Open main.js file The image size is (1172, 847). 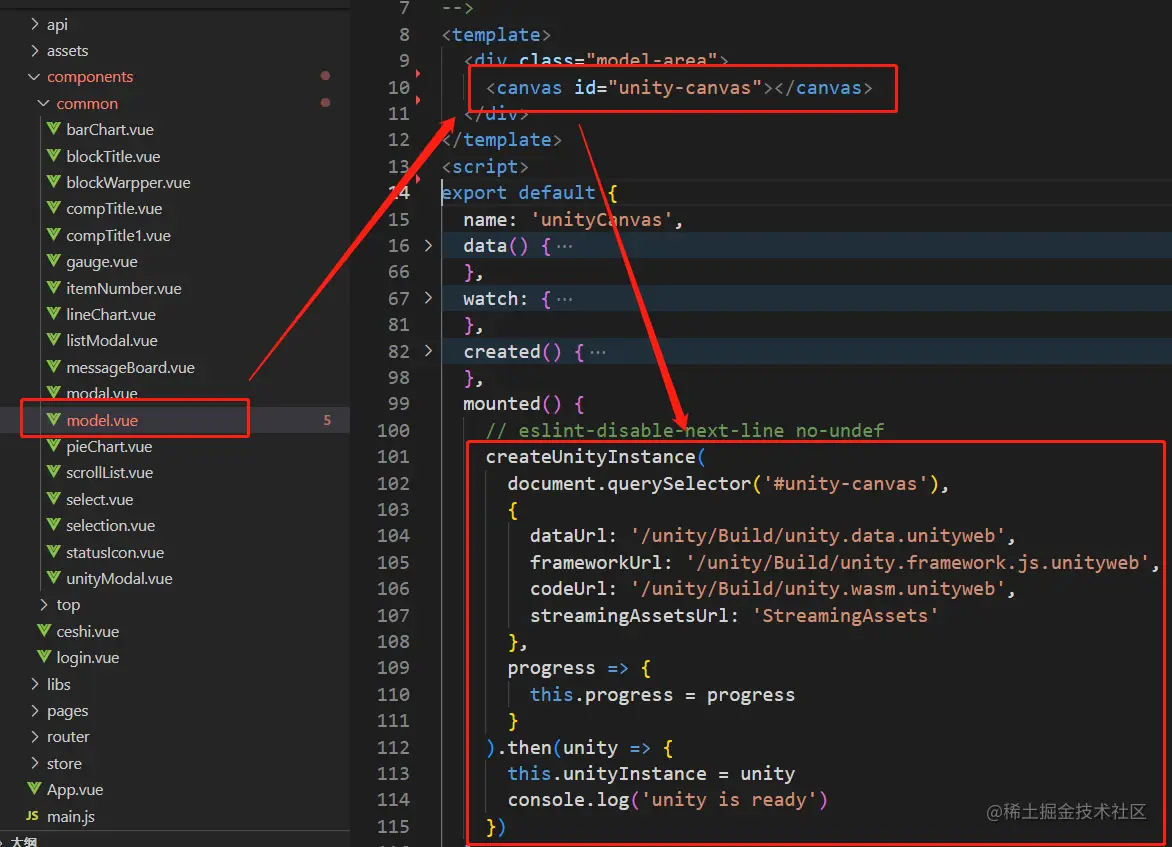70,816
